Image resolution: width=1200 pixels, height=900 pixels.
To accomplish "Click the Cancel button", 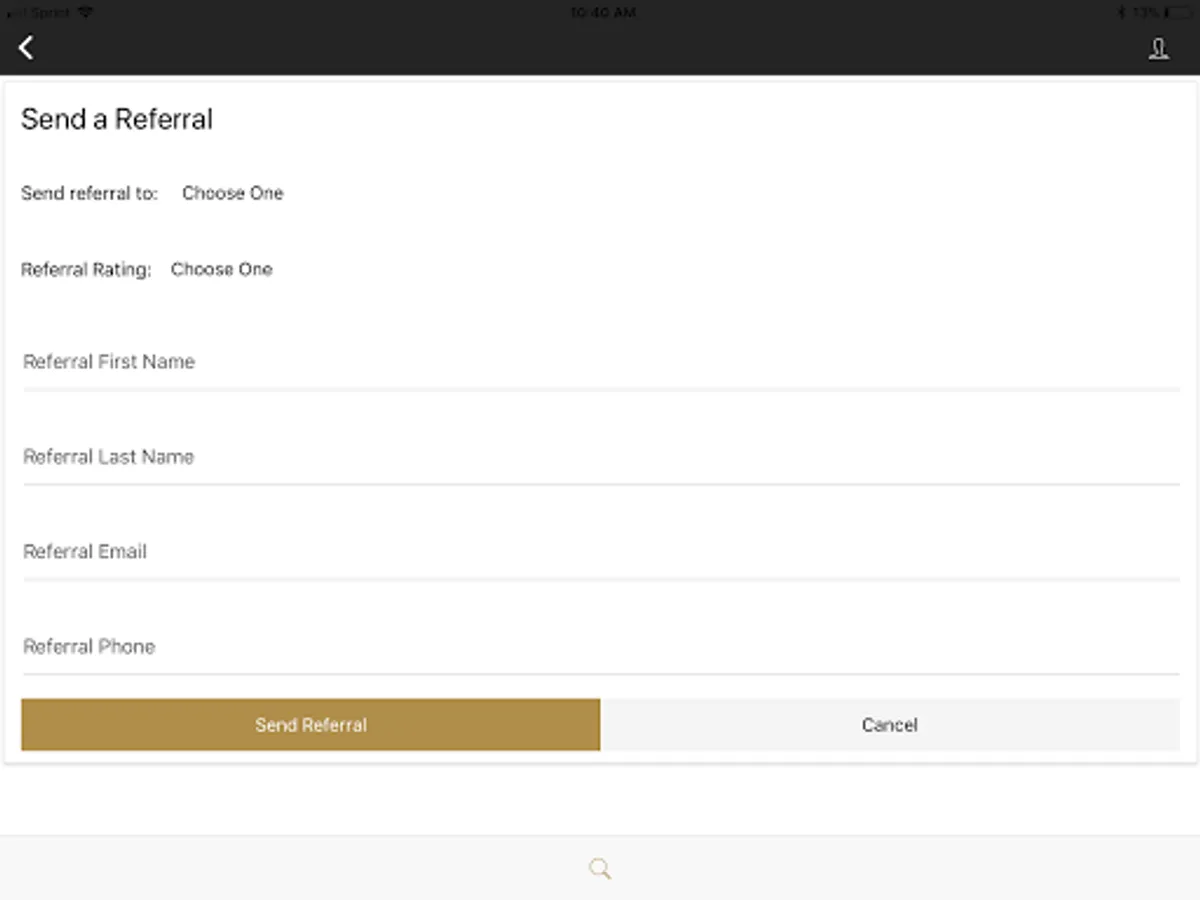I will tap(890, 725).
